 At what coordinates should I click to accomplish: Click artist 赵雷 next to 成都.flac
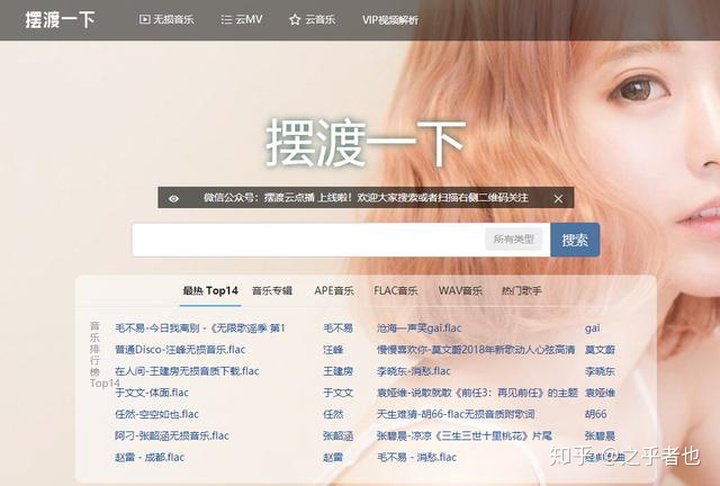[x=333, y=457]
